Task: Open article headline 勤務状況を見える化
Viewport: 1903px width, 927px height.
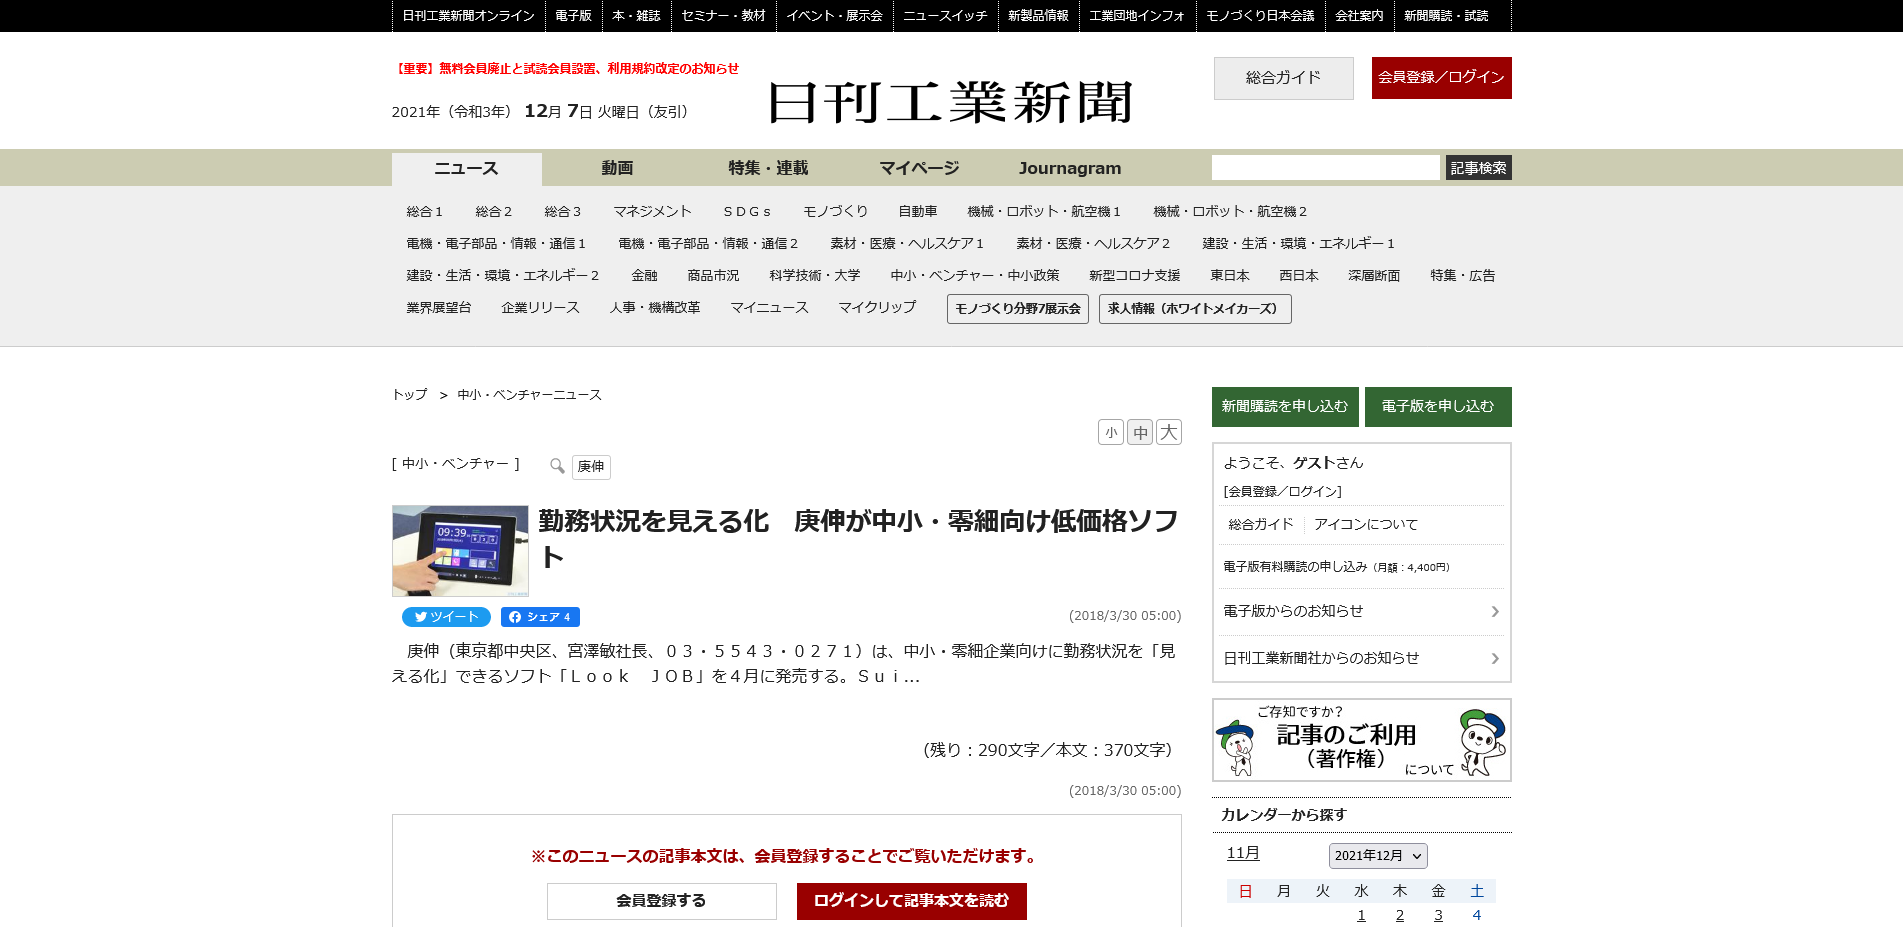Action: (858, 538)
